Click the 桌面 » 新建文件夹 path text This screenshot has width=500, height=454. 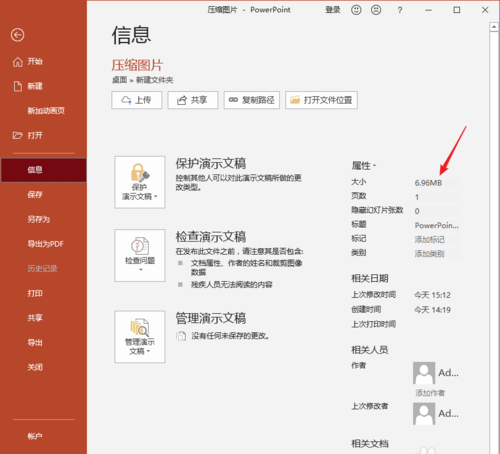[142, 80]
